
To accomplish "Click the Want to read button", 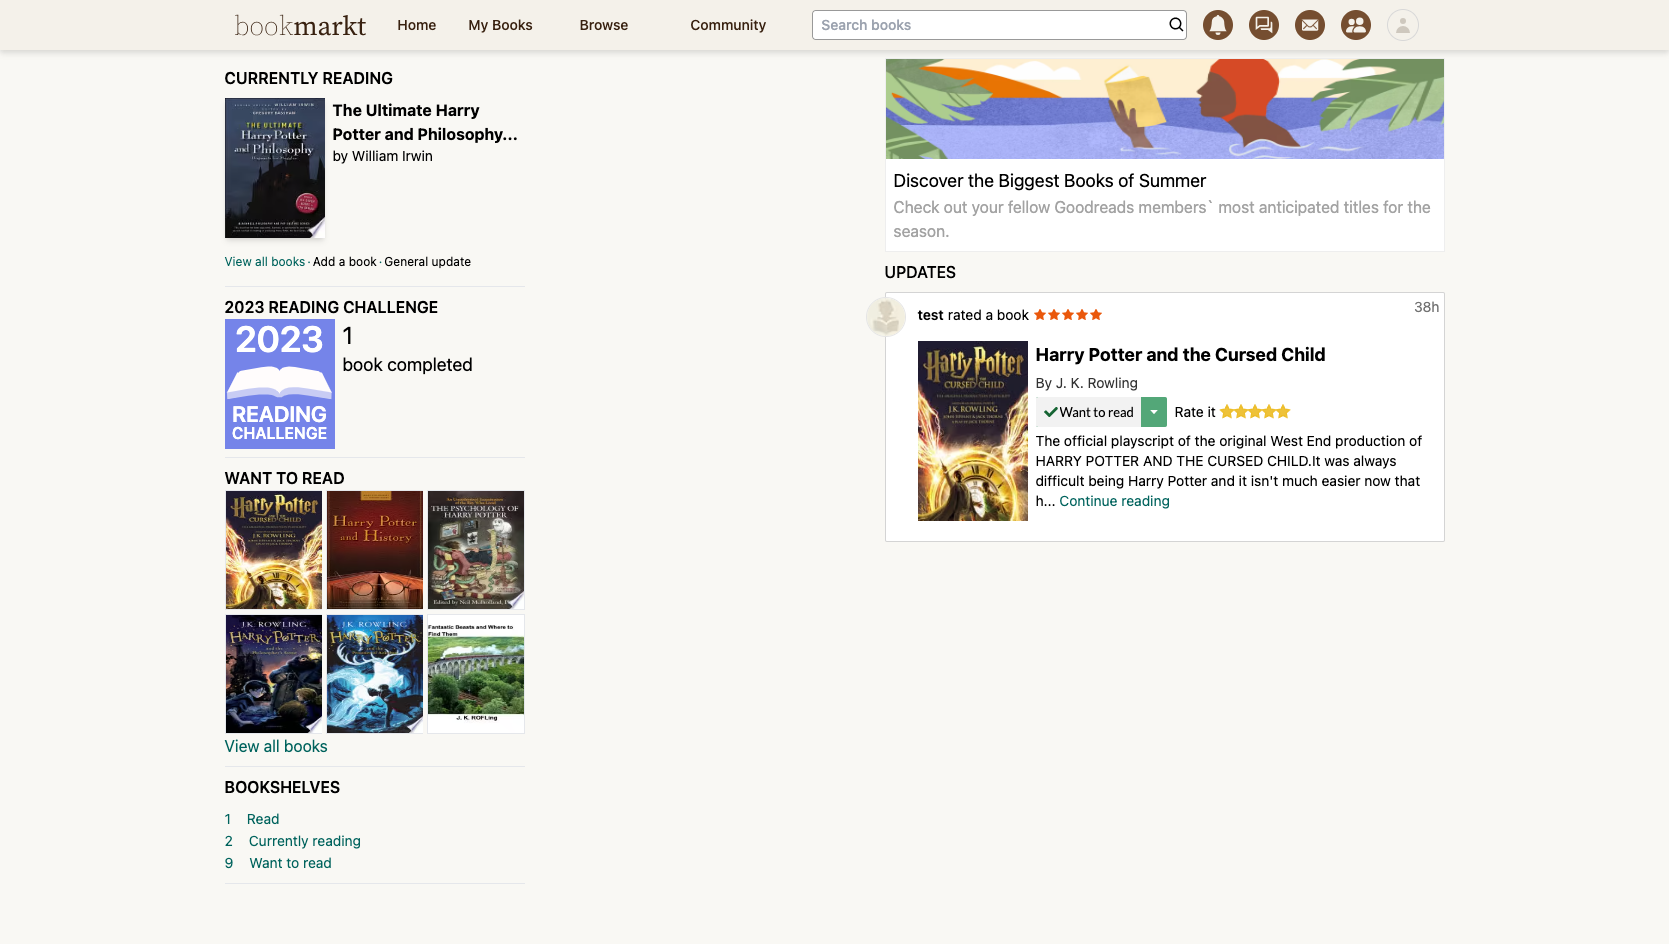I will click(1088, 412).
